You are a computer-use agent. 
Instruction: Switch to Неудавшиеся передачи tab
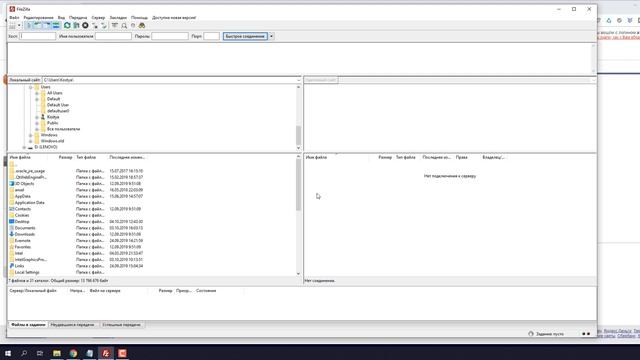[x=73, y=325]
